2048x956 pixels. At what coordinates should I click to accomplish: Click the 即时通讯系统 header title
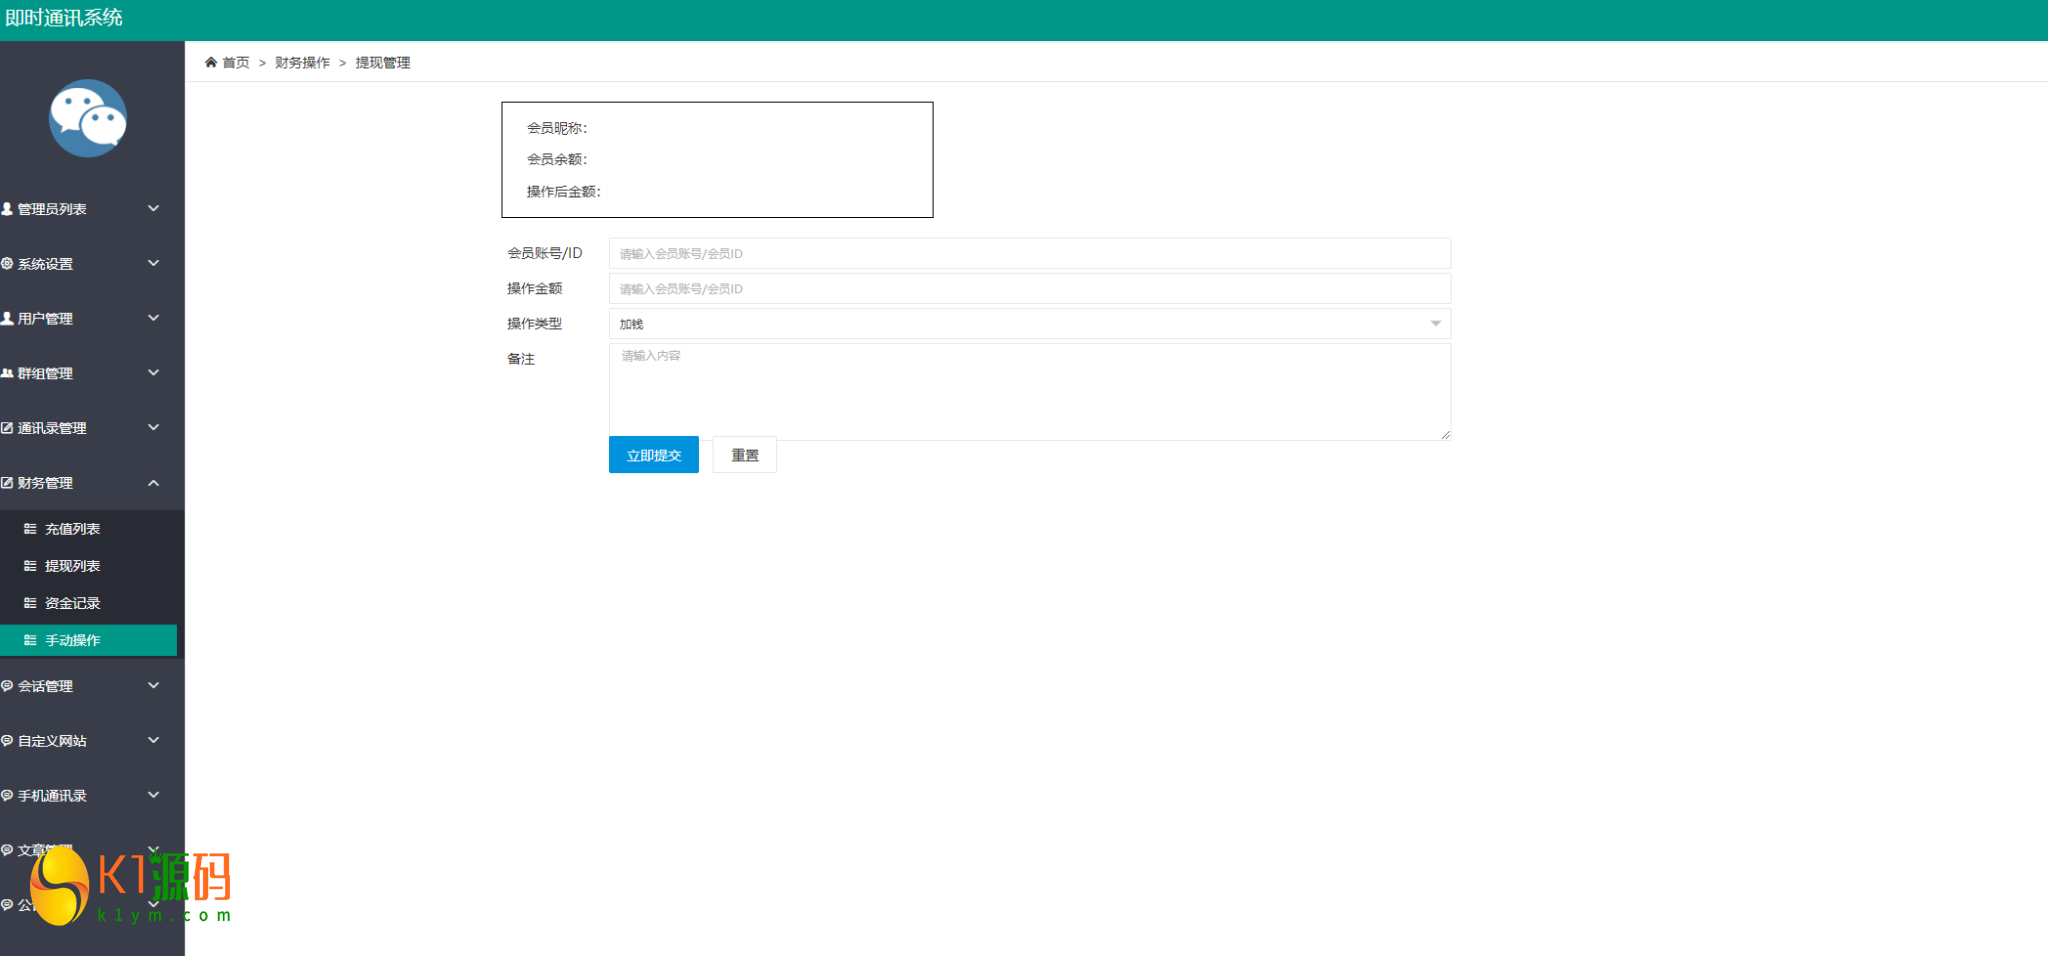[x=64, y=18]
